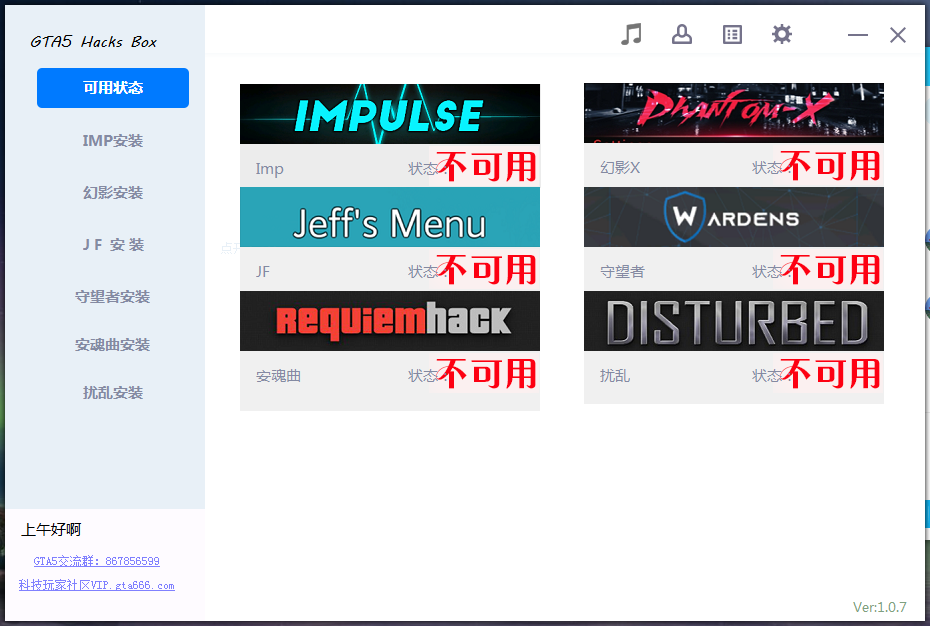The image size is (930, 626).
Task: Select the Jeff's Menu banner
Action: pos(390,218)
